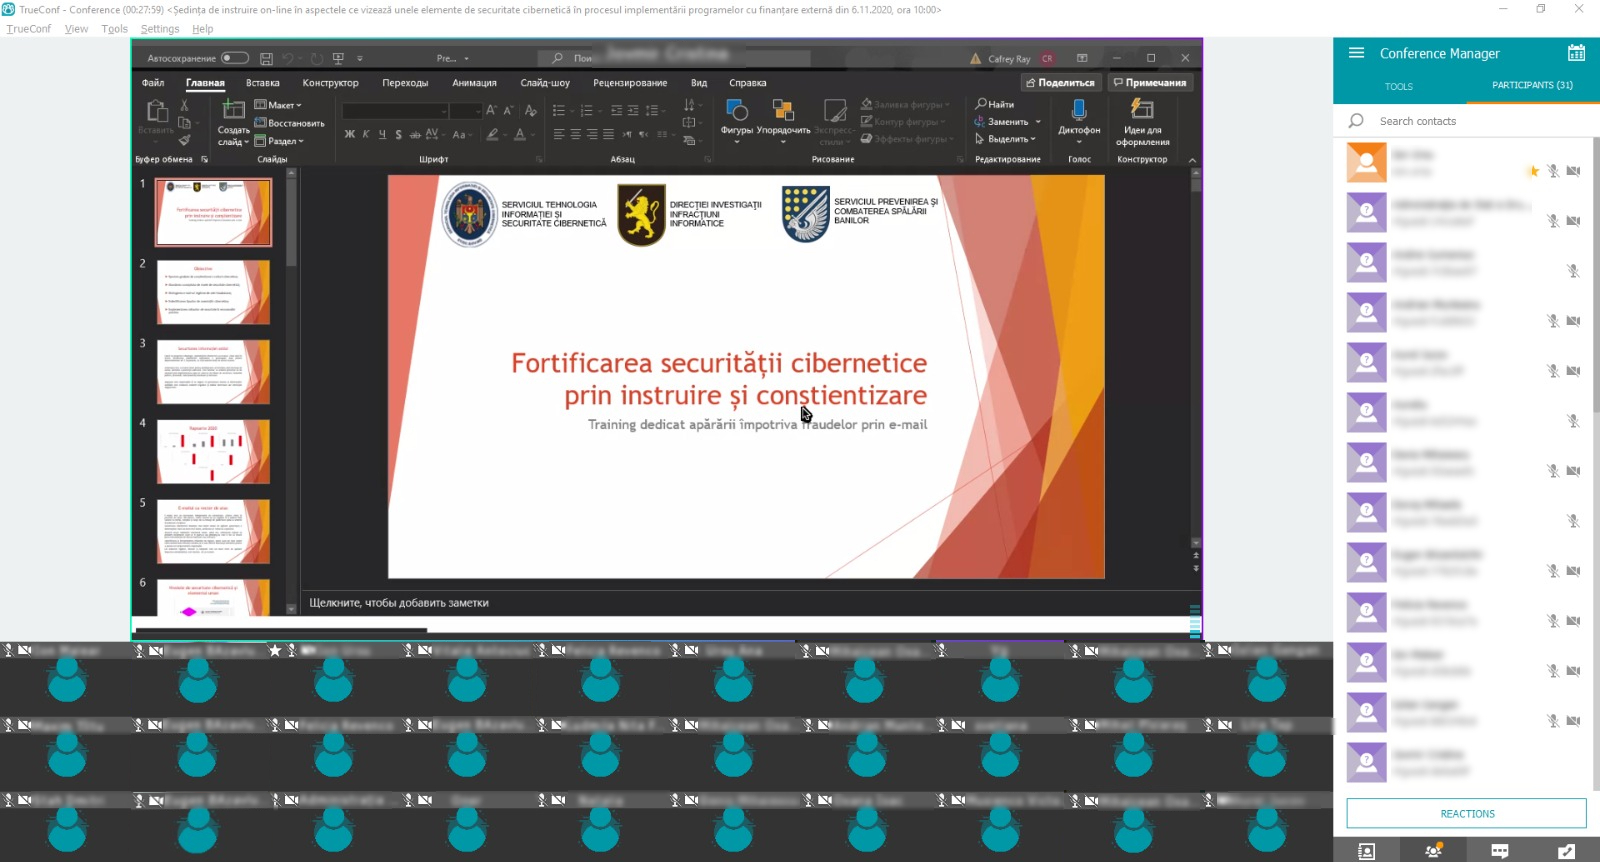1600x862 pixels.
Task: Select slide 4 thumbnail with red chart
Action: coord(213,452)
